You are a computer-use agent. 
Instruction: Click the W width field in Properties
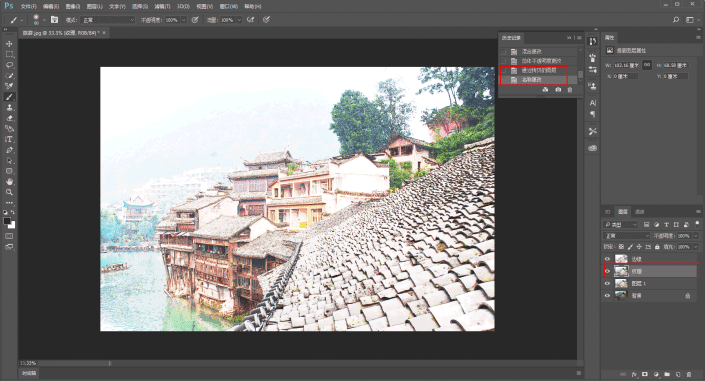[x=626, y=65]
